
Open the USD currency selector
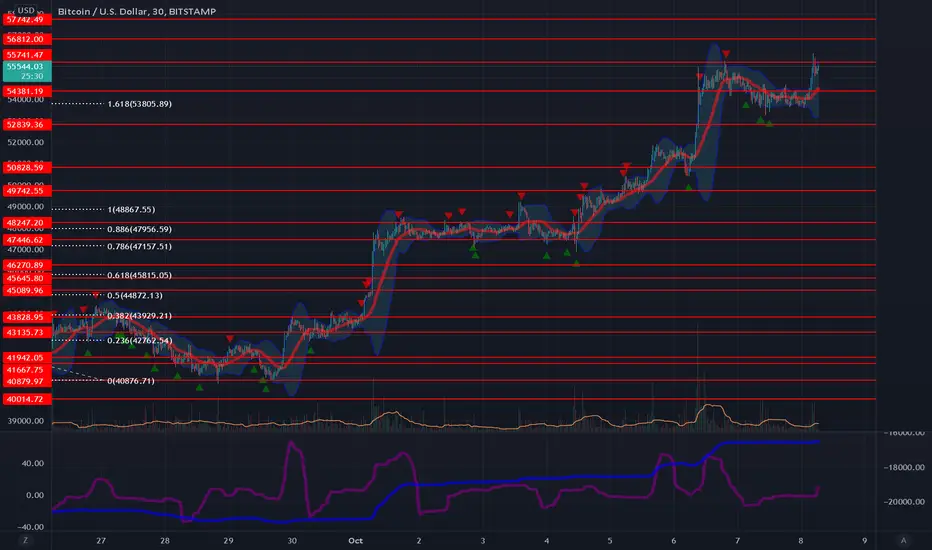(26, 10)
